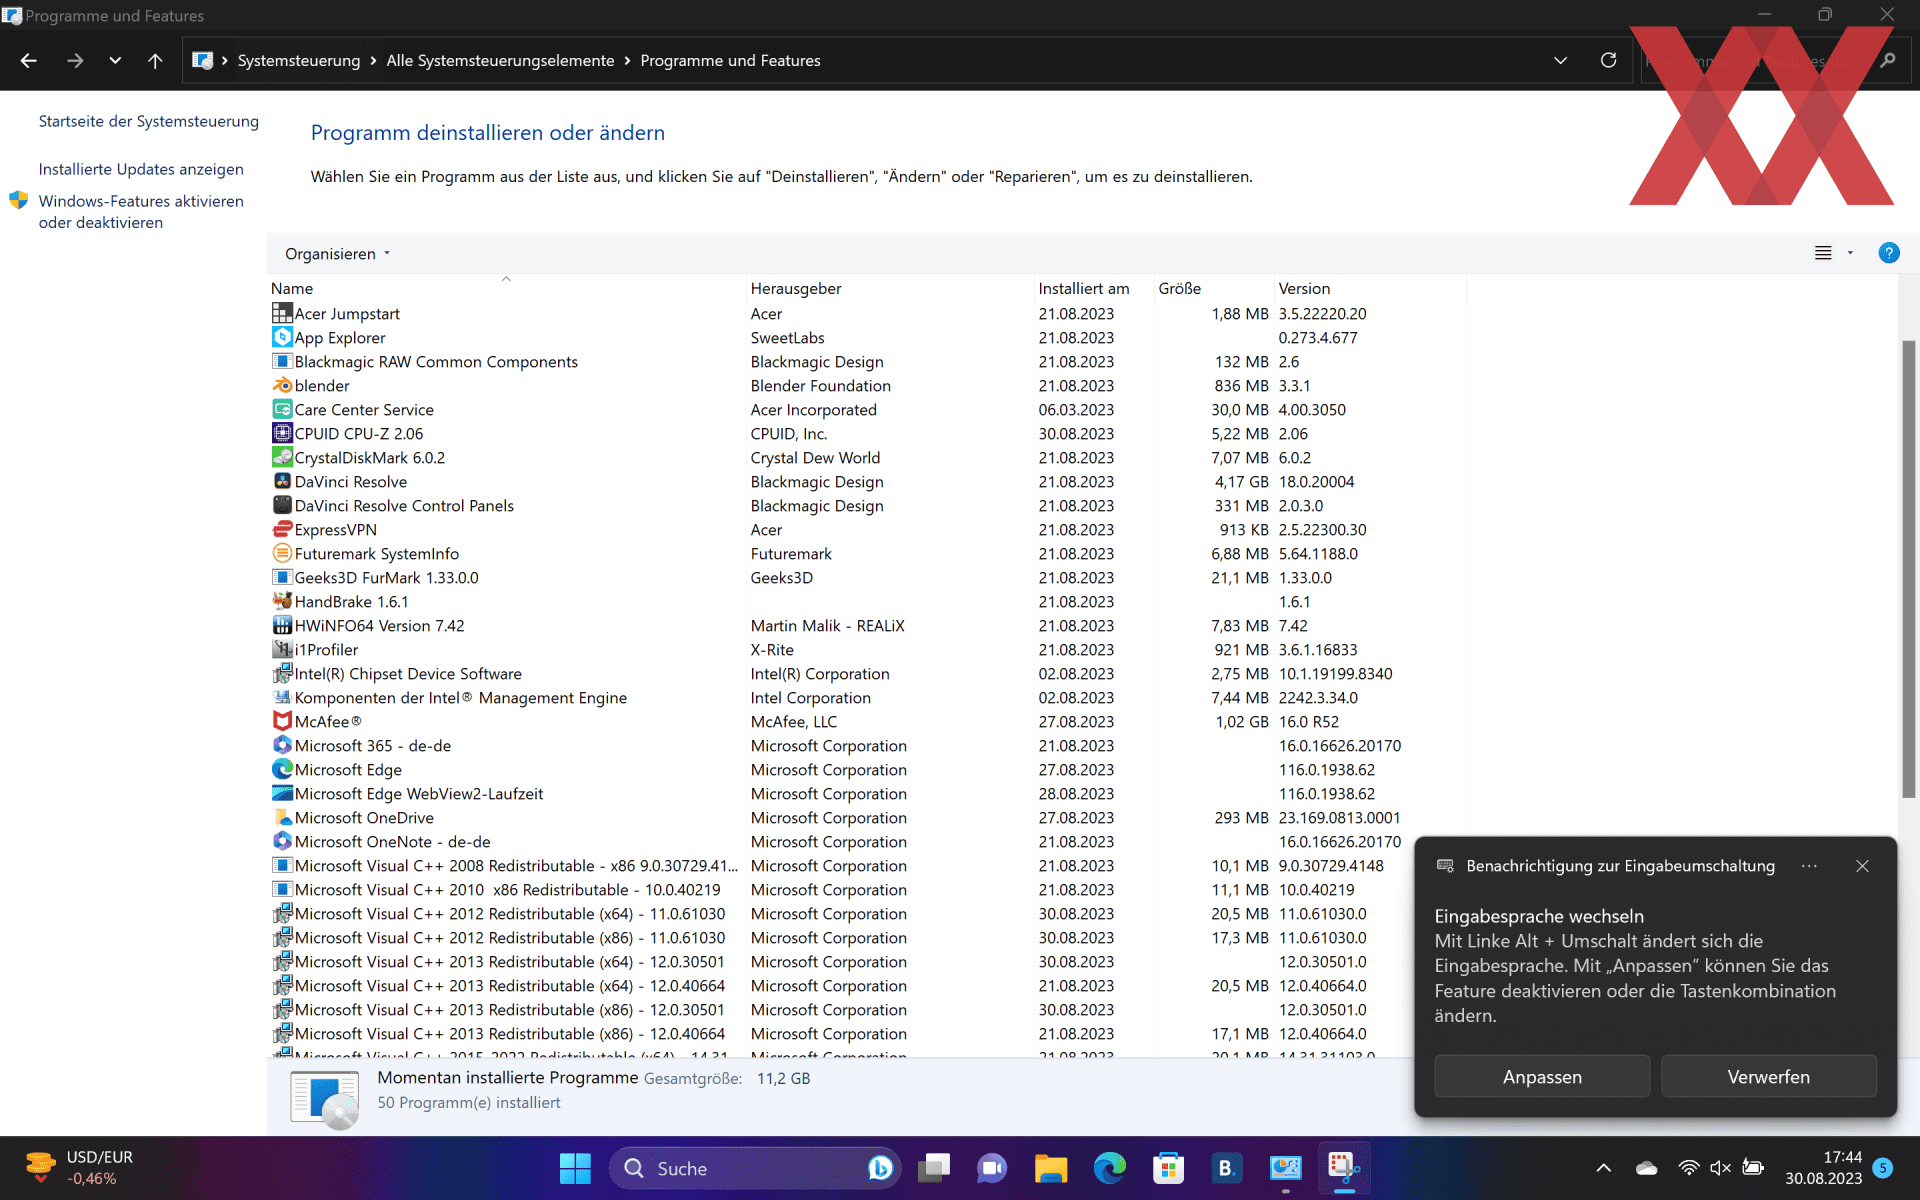Refresh the Programme und Features list
Viewport: 1920px width, 1200px height.
pos(1608,60)
